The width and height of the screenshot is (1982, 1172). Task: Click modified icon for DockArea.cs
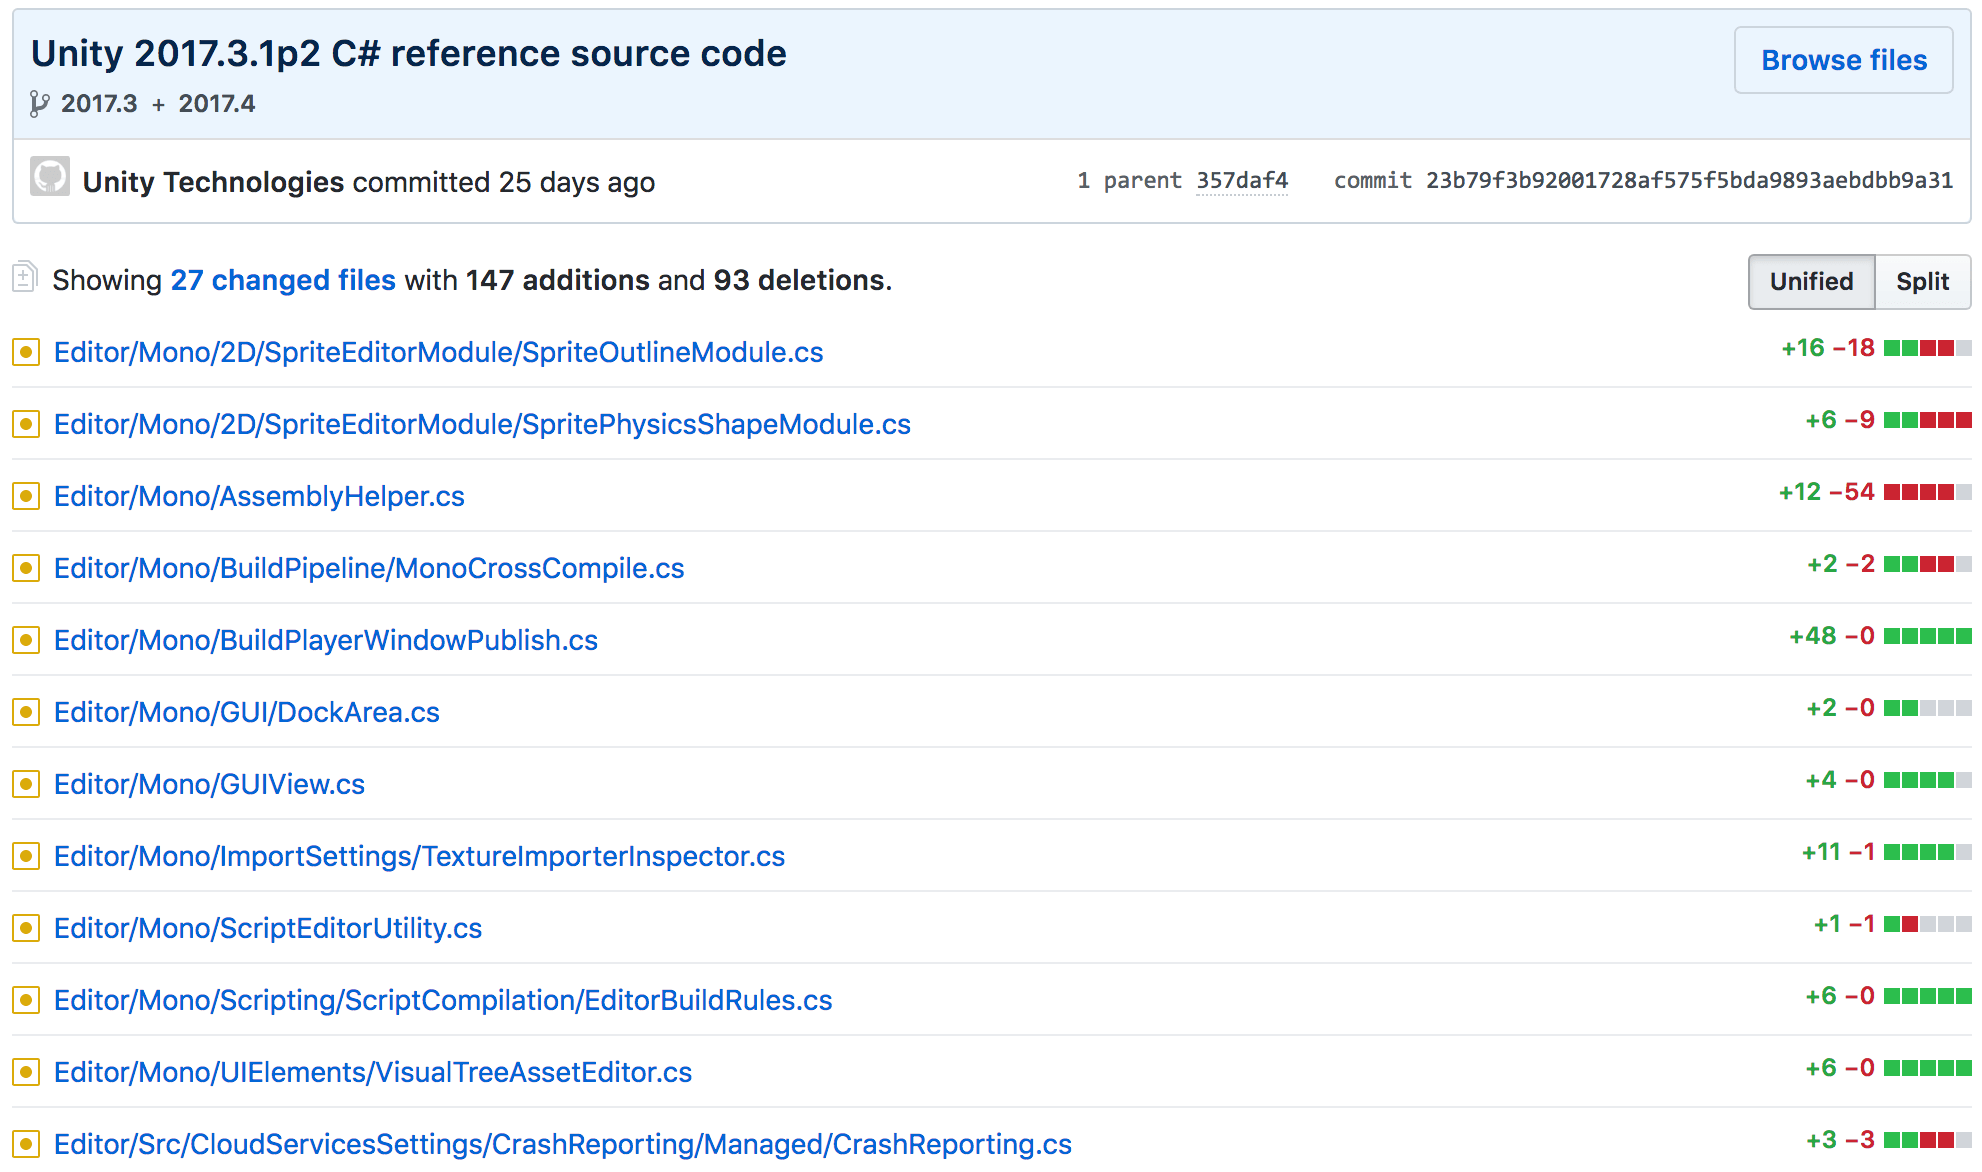click(26, 712)
